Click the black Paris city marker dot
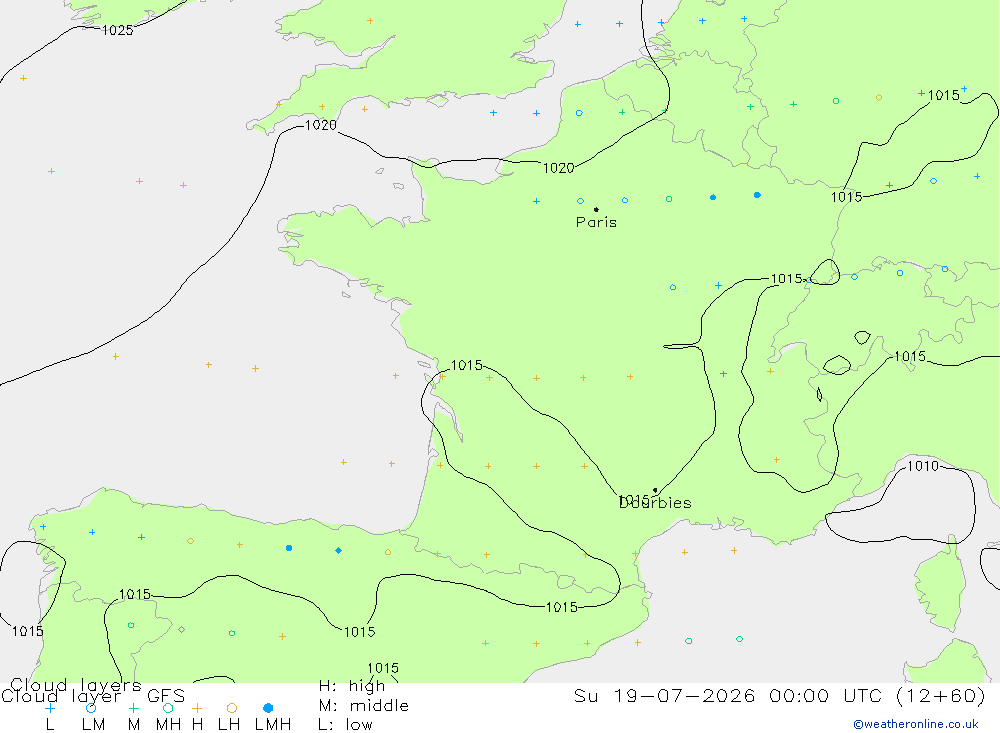Screen dimensions: 1000x733 pyautogui.click(x=596, y=209)
